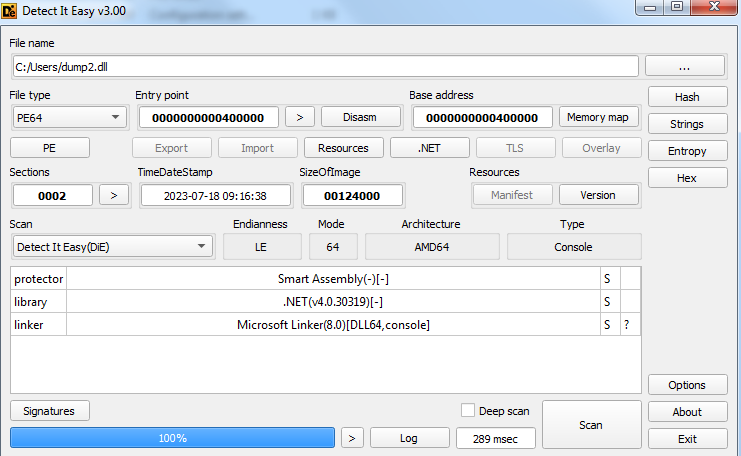The height and width of the screenshot is (456, 741).
Task: Click the S cell in linker row
Action: point(610,325)
